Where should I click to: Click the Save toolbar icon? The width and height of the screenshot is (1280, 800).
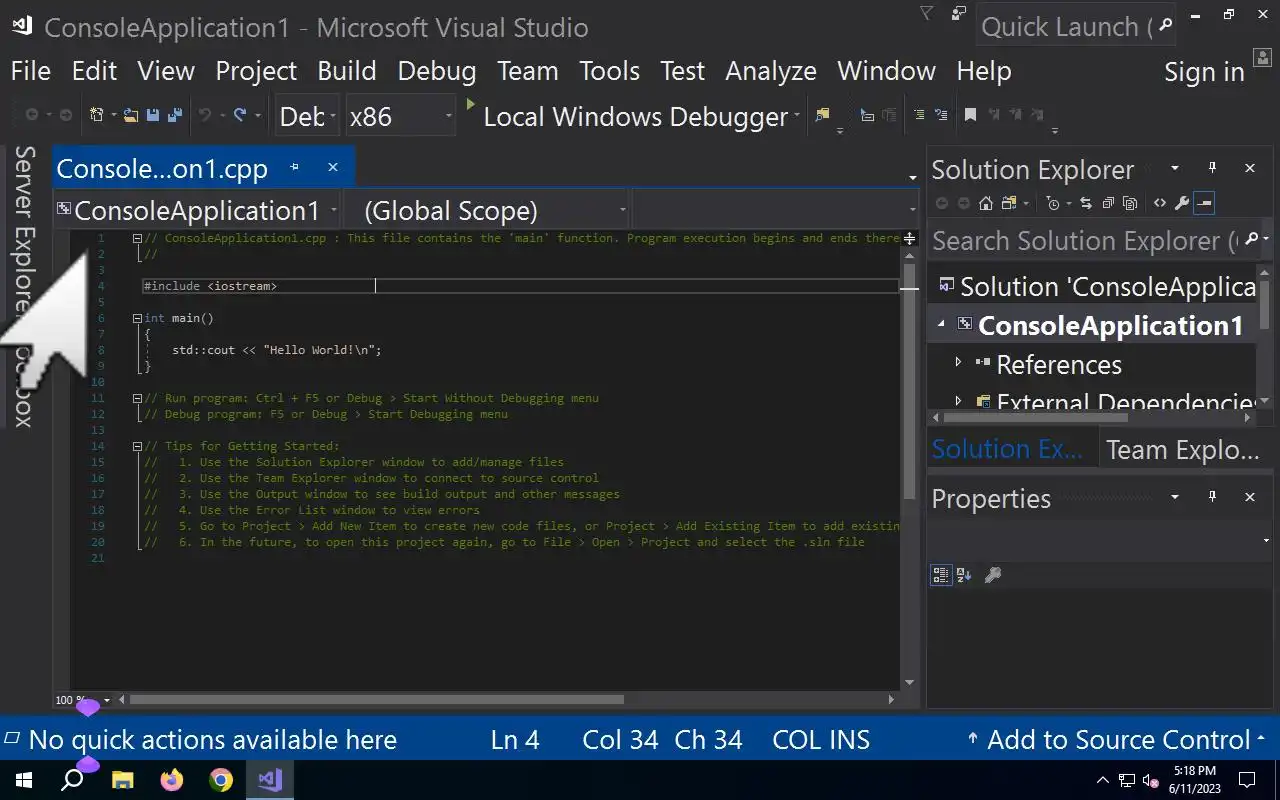point(153,116)
